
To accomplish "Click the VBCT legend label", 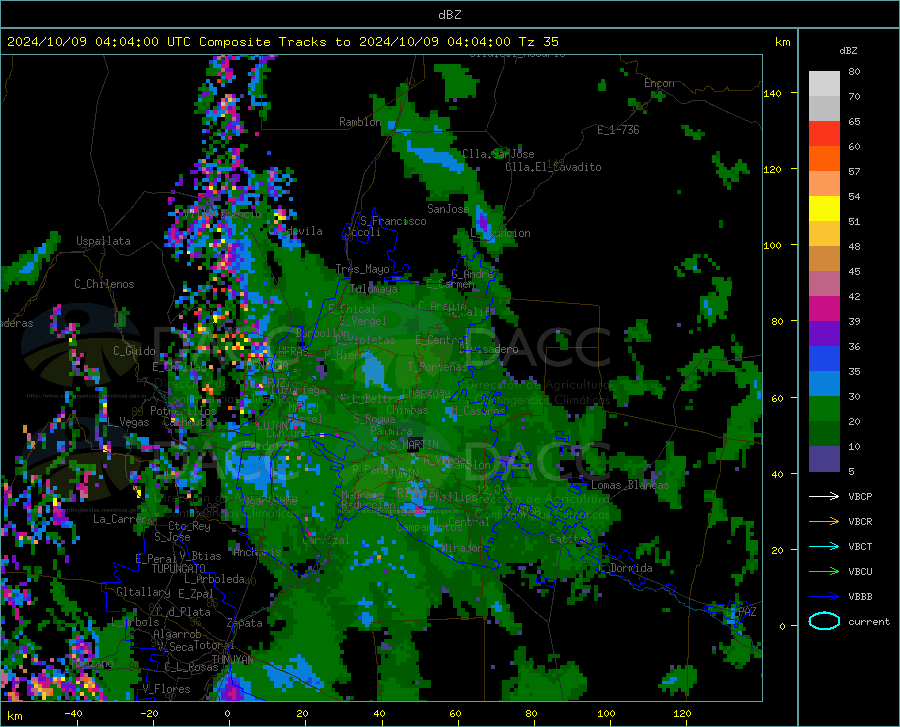I will pos(860,546).
